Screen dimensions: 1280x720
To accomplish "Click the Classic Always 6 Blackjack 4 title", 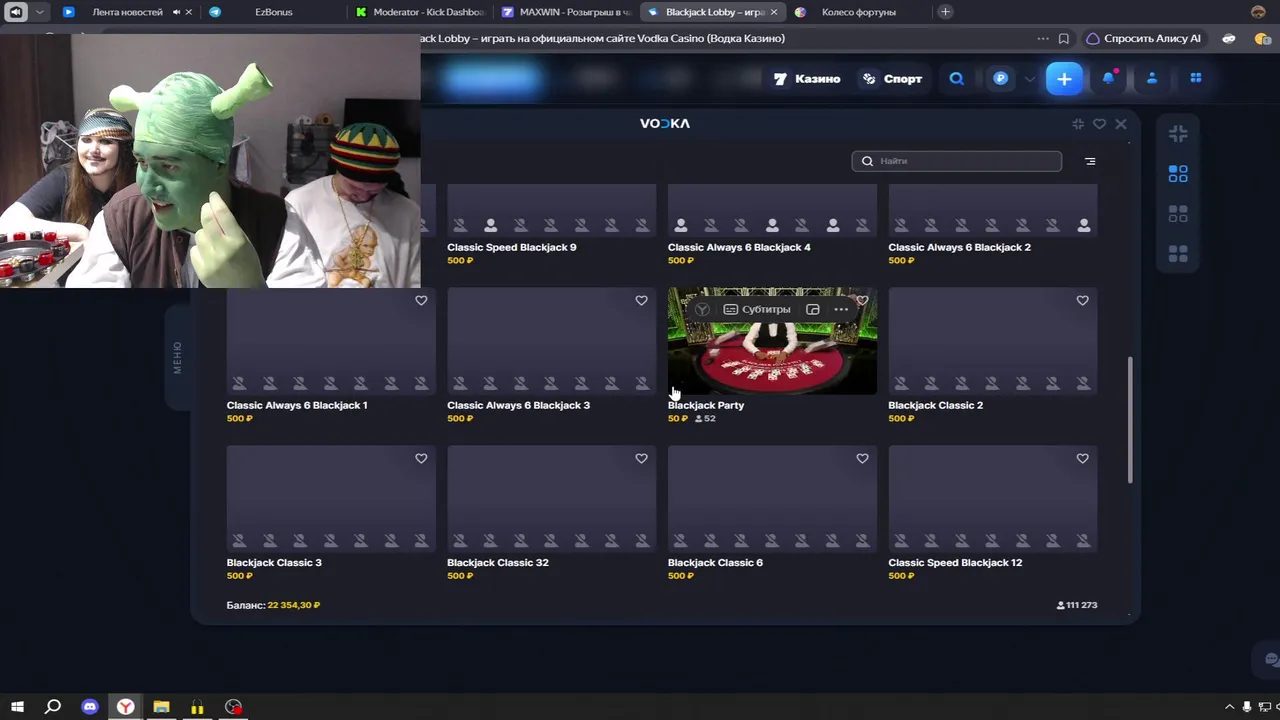I will 739,247.
